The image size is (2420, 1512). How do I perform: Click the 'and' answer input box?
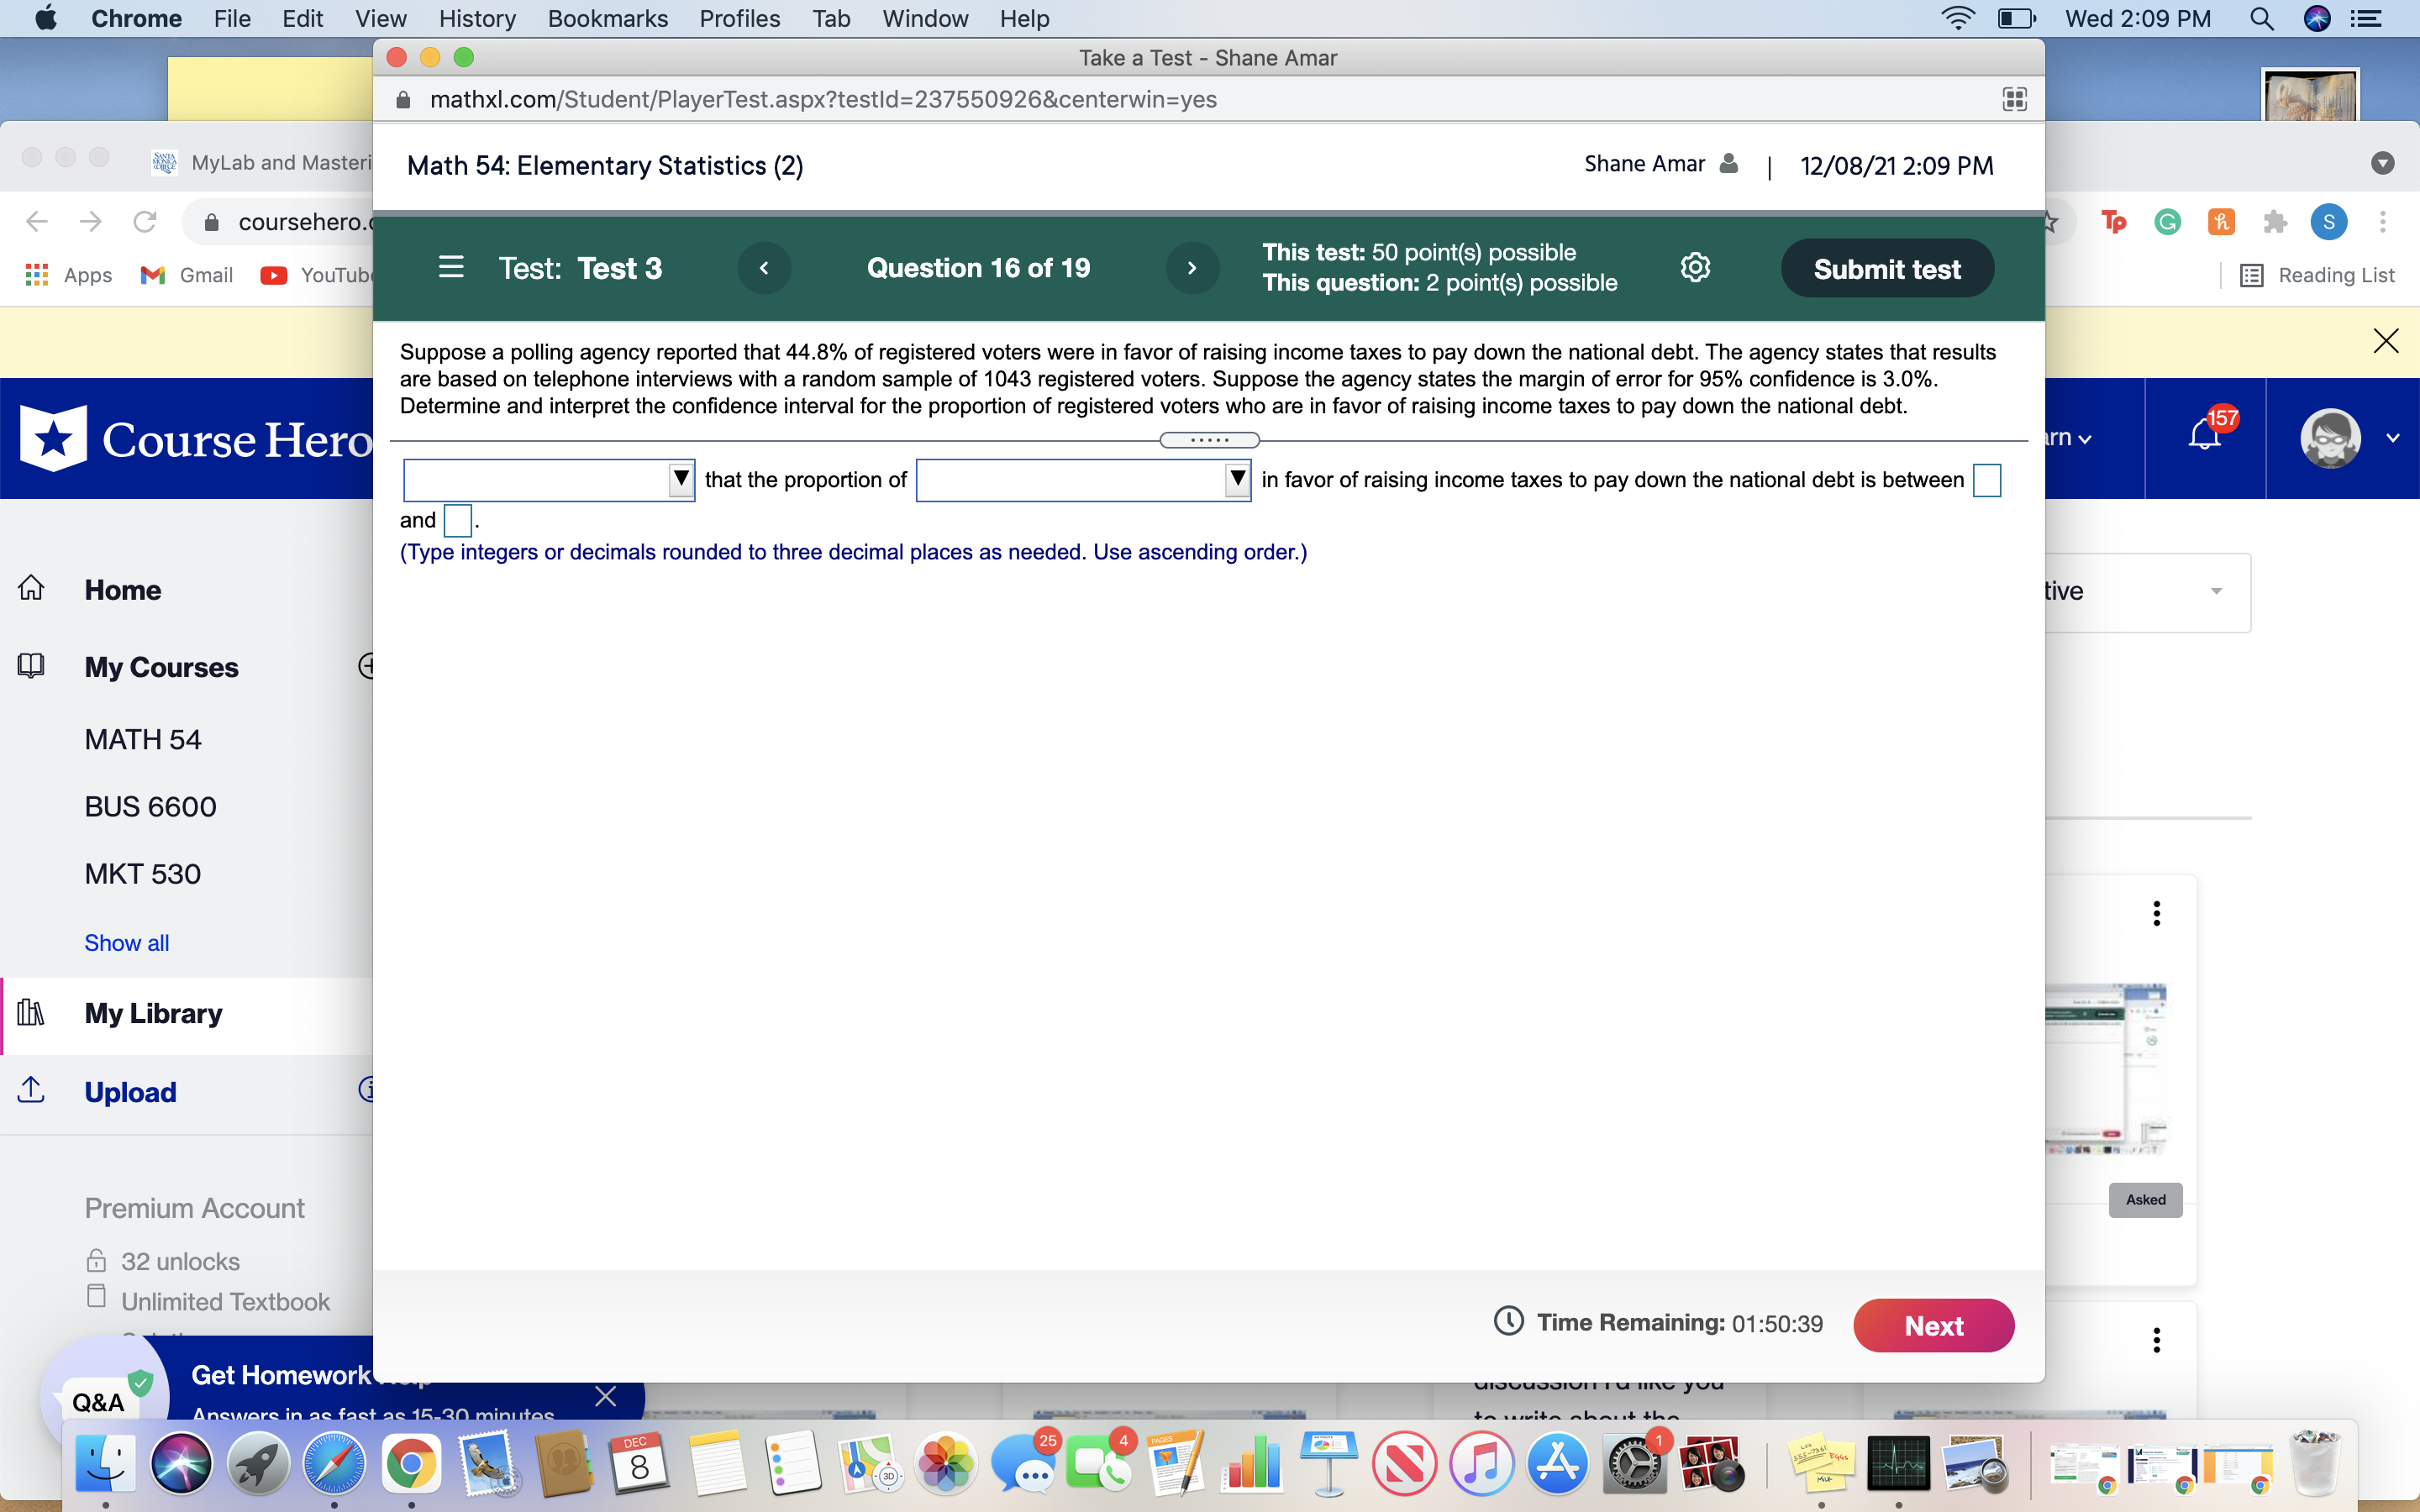point(458,519)
